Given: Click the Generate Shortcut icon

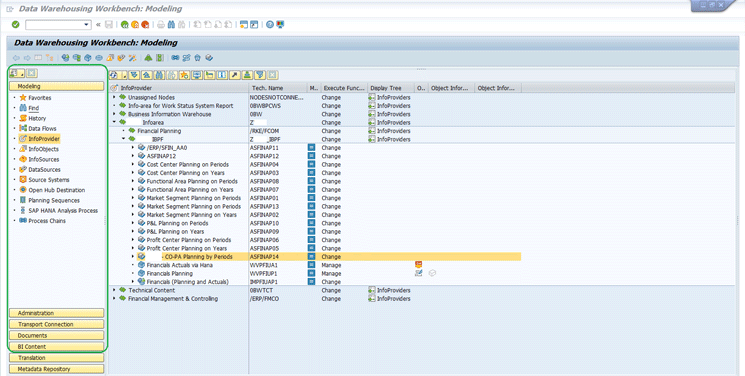Looking at the screenshot, I should pyautogui.click(x=254, y=25).
